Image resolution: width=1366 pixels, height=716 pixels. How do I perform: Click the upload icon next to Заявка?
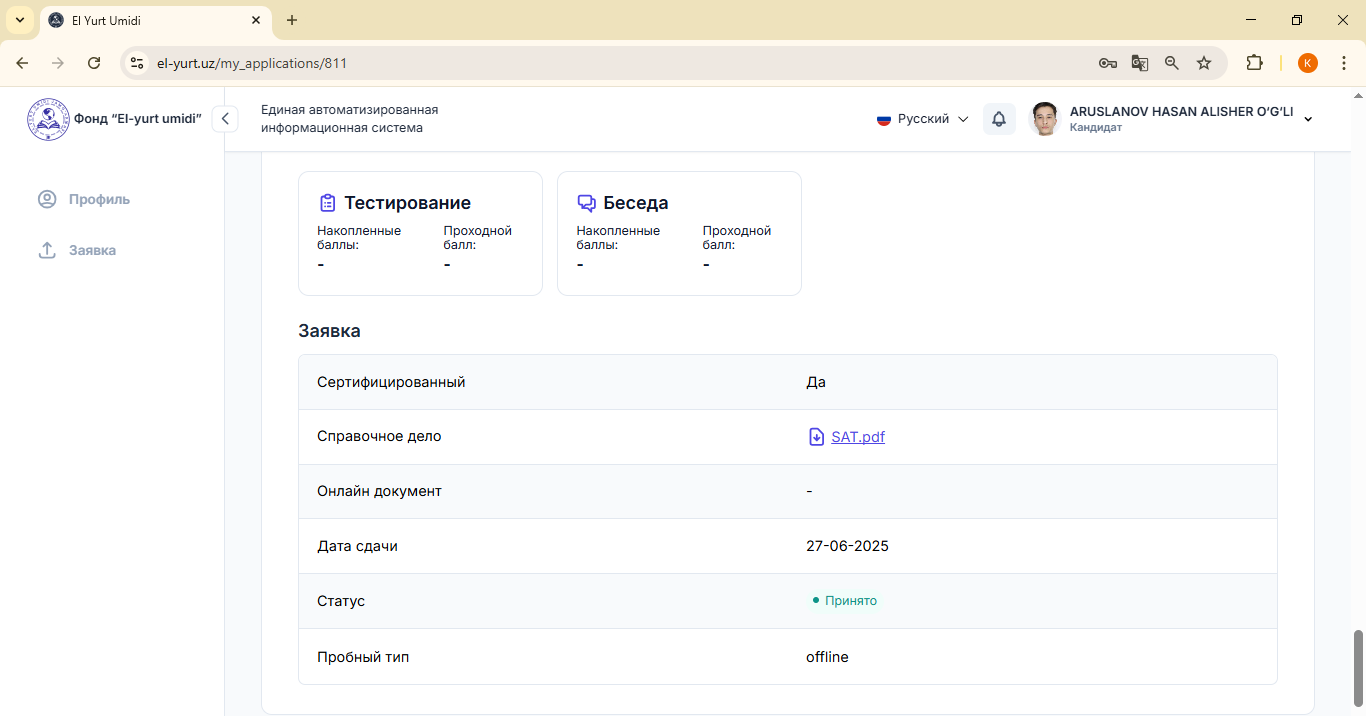pyautogui.click(x=47, y=250)
